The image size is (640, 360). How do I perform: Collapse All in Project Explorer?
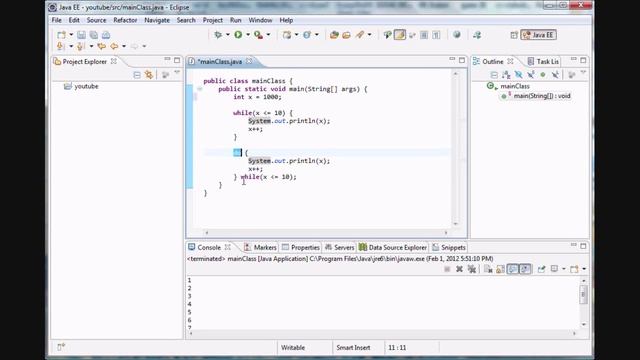(x=137, y=75)
